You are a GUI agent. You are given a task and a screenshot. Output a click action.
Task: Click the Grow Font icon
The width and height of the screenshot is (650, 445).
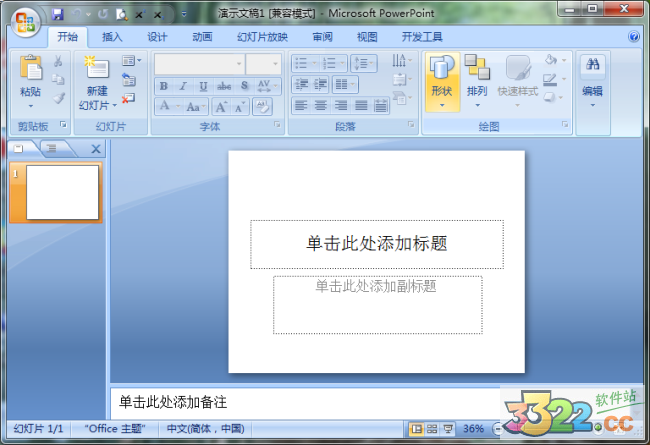[x=221, y=107]
